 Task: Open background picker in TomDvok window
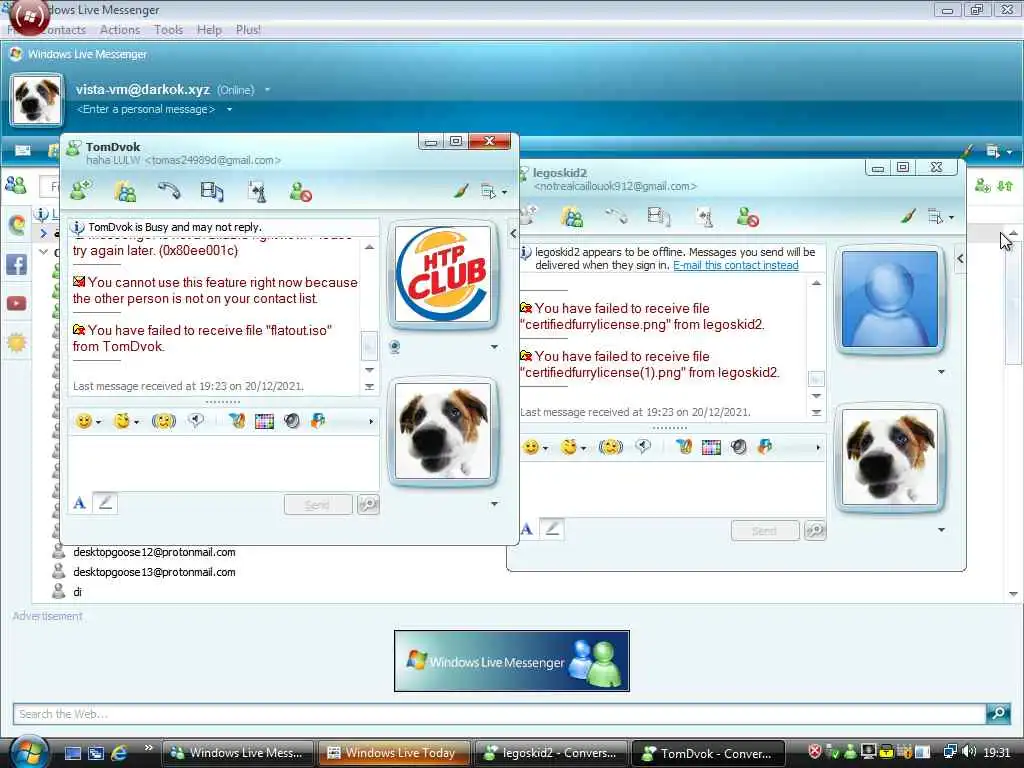click(264, 421)
